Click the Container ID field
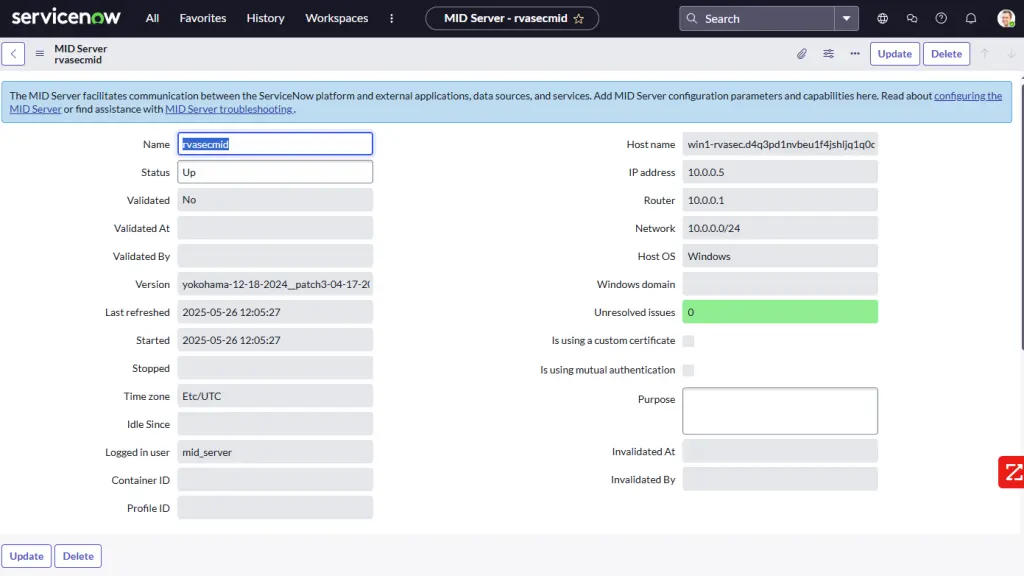The image size is (1024, 576). (x=275, y=480)
